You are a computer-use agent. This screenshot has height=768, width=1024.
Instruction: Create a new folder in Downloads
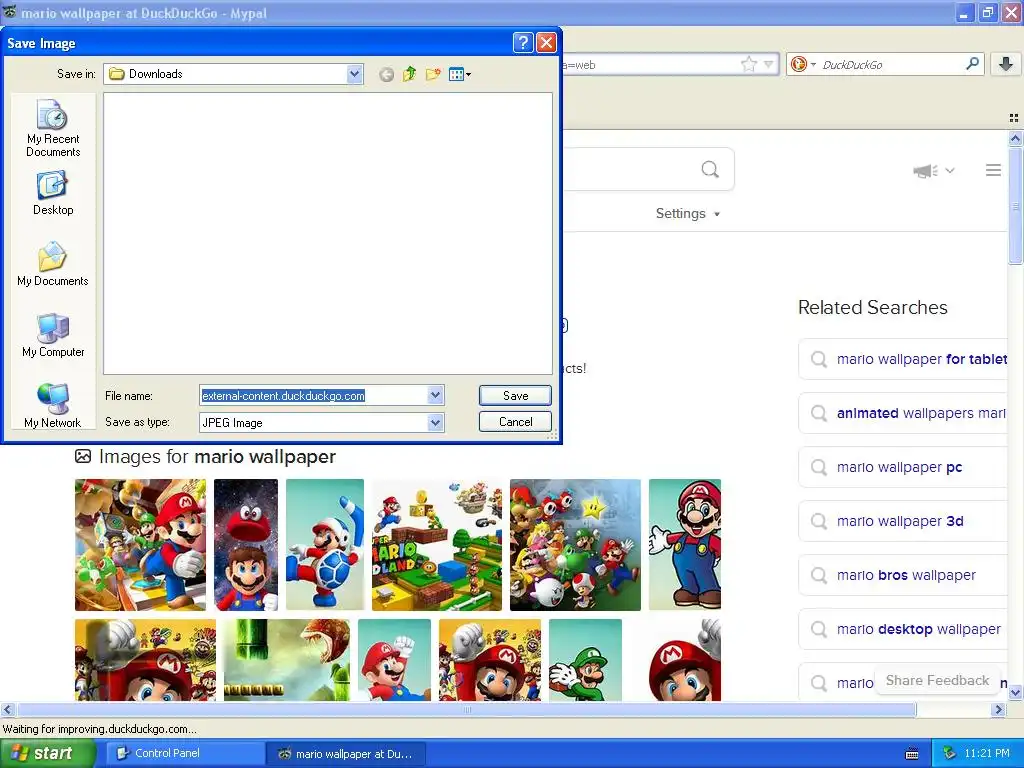click(432, 74)
